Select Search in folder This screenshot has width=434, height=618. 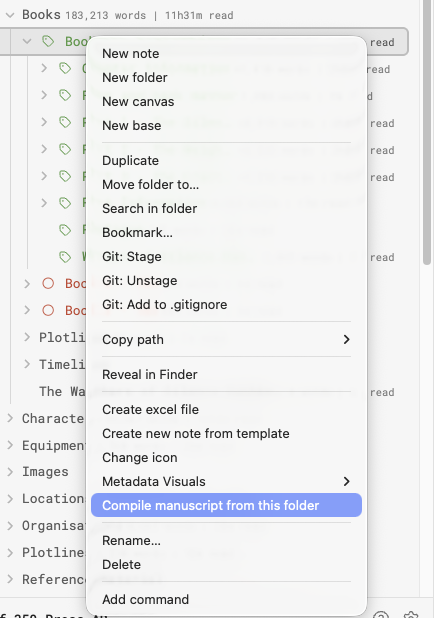(226, 209)
